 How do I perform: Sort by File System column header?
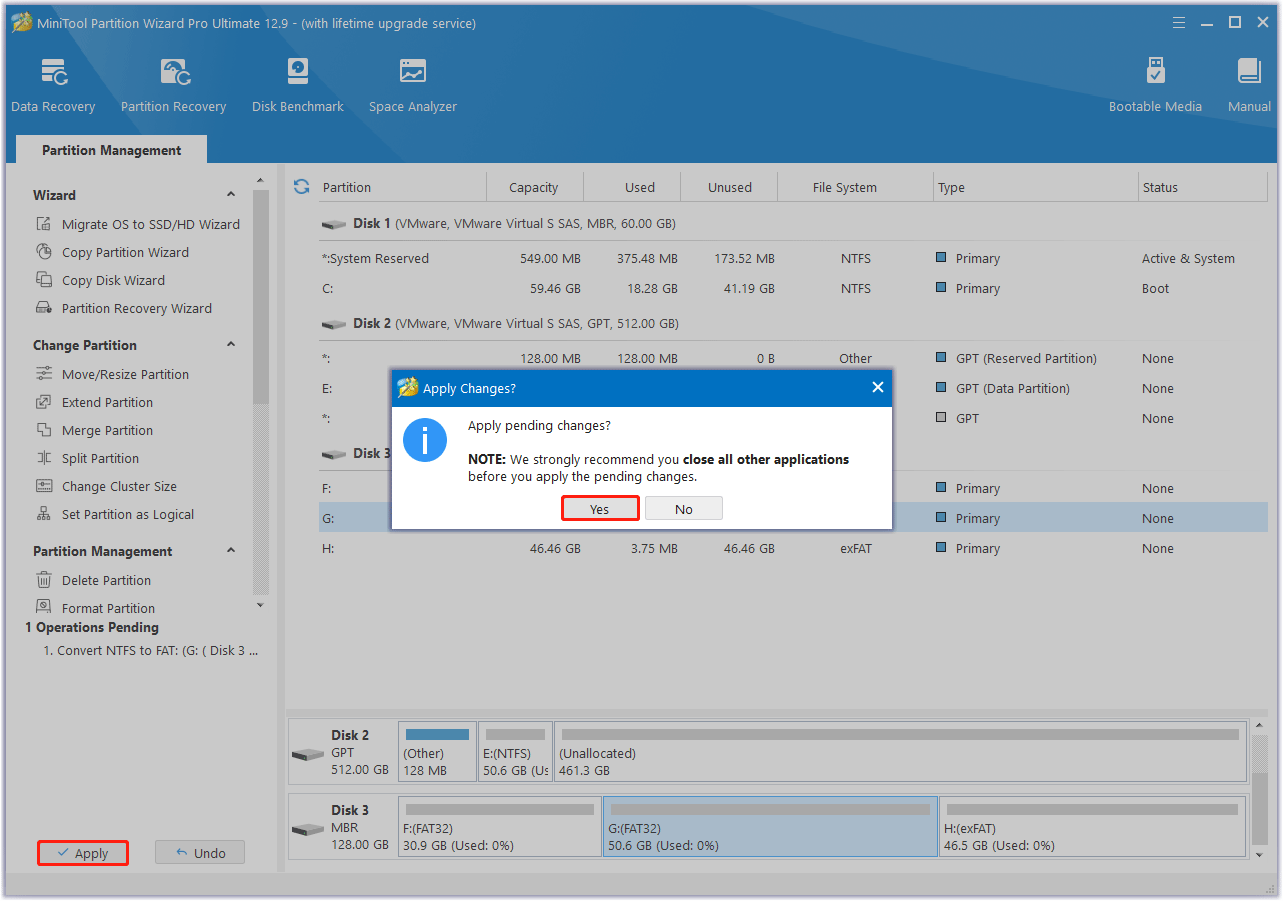click(845, 187)
